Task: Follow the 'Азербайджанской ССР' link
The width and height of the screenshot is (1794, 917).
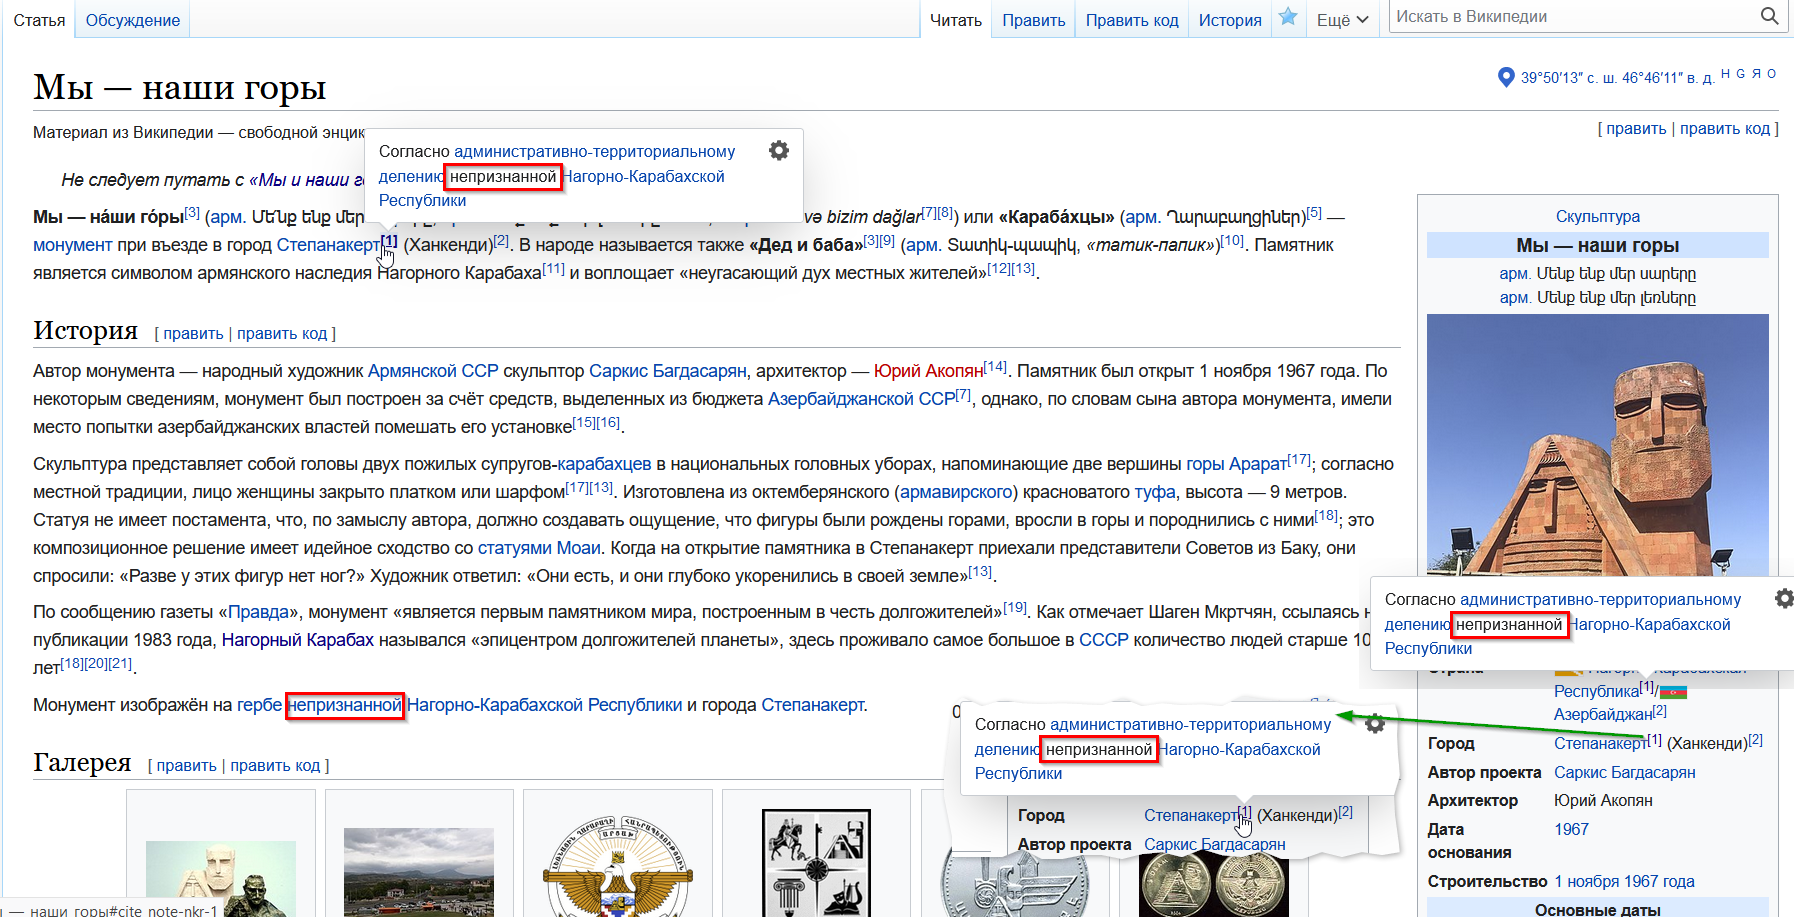Action: click(x=861, y=399)
